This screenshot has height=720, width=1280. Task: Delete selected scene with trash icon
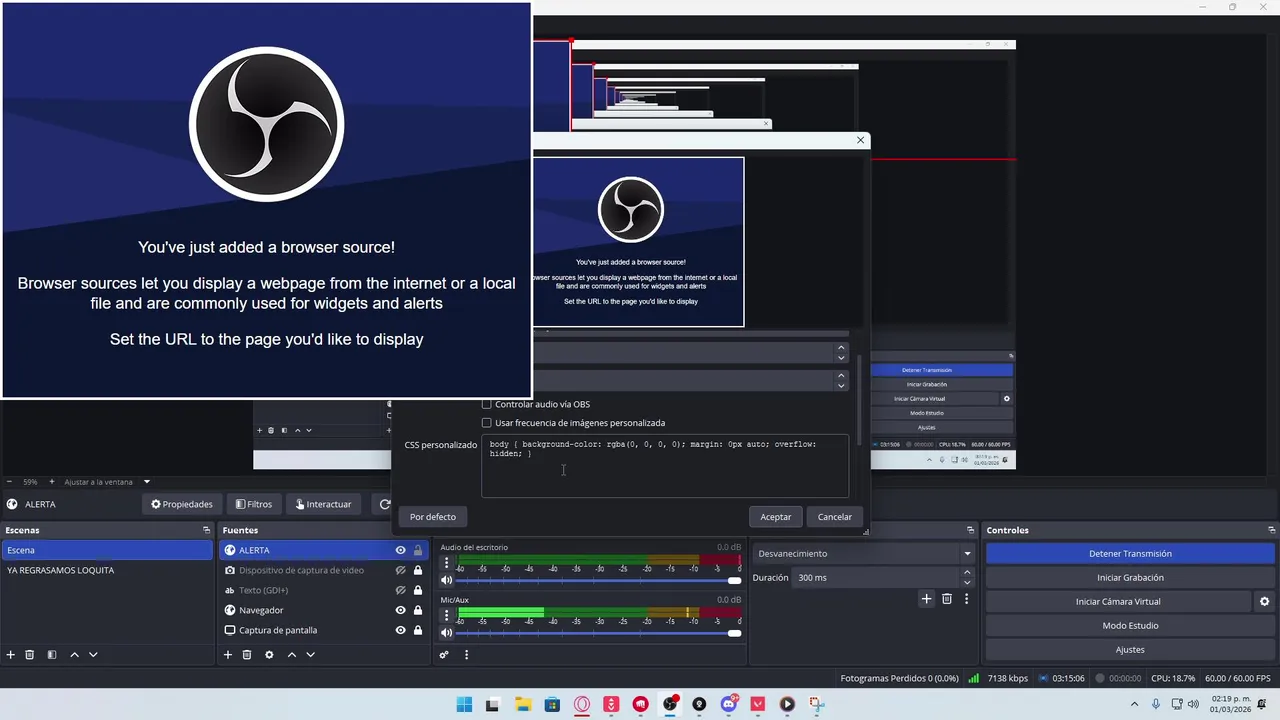[30, 655]
